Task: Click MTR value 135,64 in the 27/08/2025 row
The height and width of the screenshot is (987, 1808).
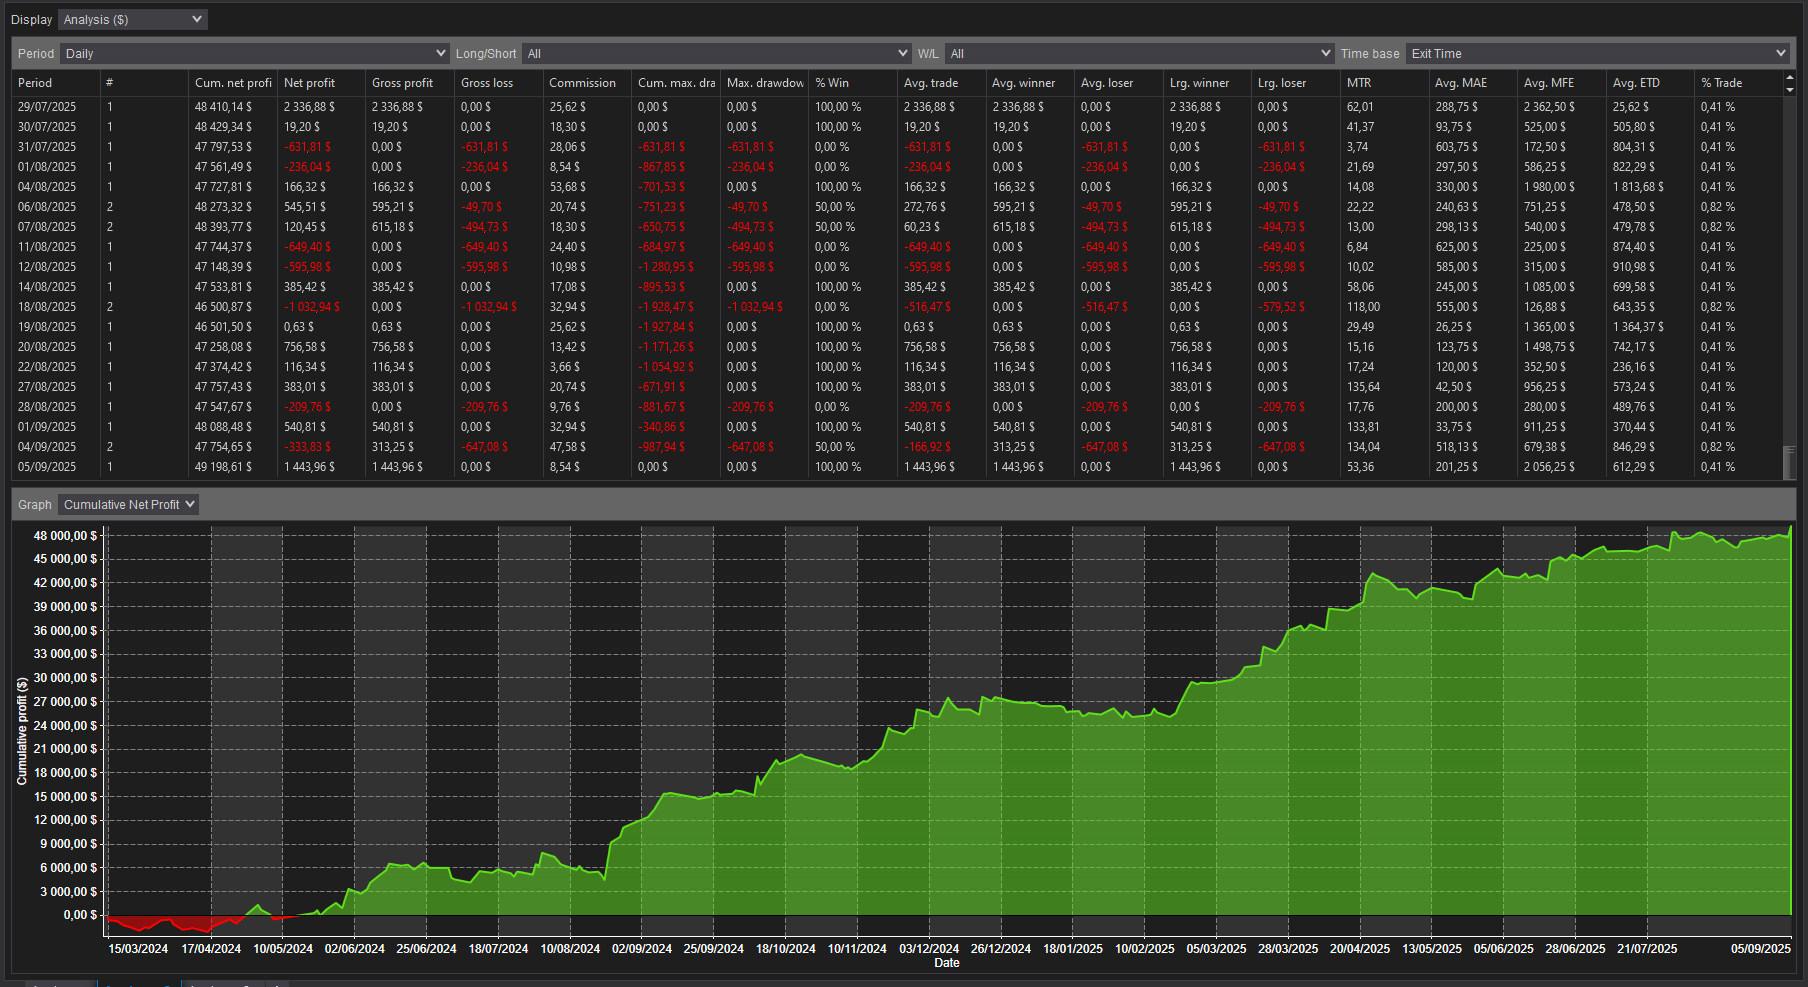Action: click(x=1363, y=387)
